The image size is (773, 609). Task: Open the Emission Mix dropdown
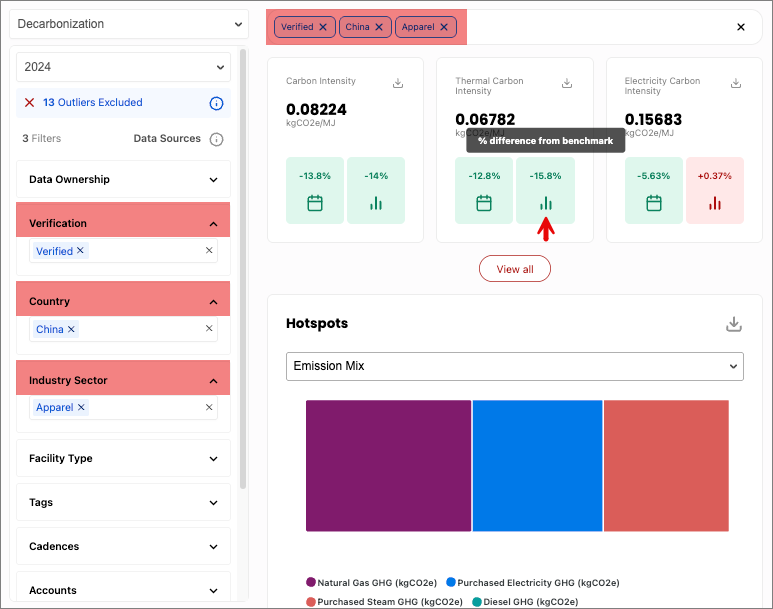coord(515,366)
